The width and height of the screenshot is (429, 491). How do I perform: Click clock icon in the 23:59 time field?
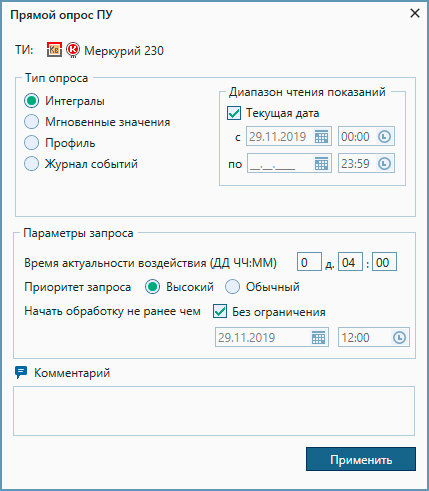pyautogui.click(x=384, y=163)
